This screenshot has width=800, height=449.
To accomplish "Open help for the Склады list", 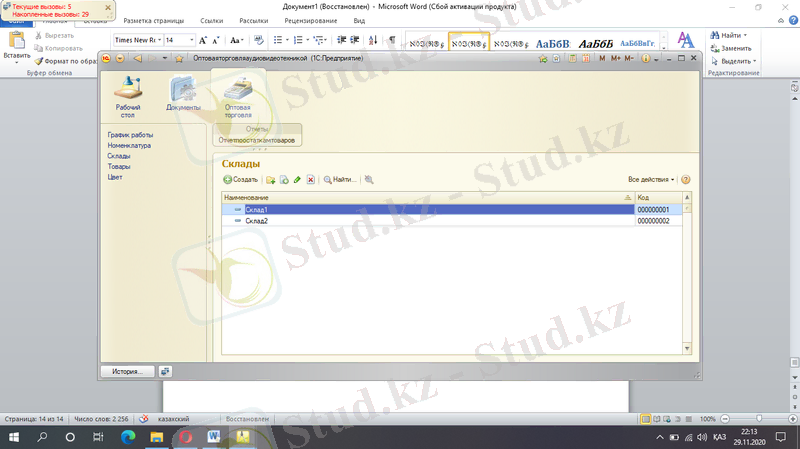I will point(686,180).
